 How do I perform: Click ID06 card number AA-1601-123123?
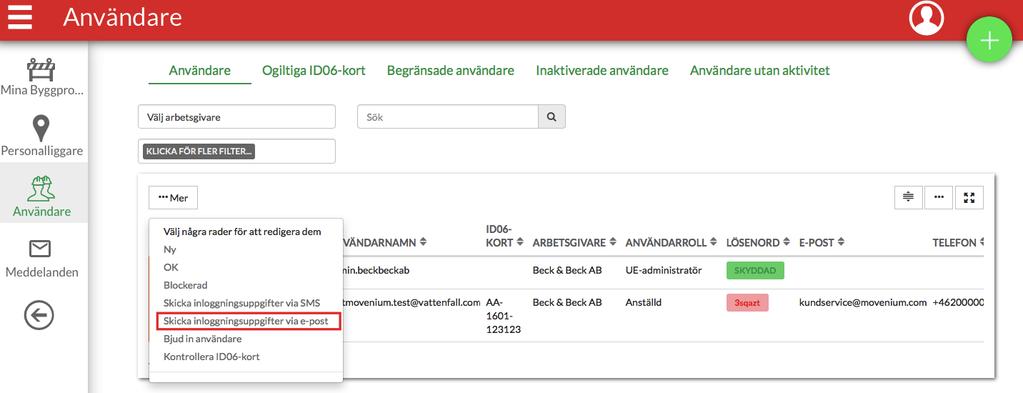coord(503,316)
